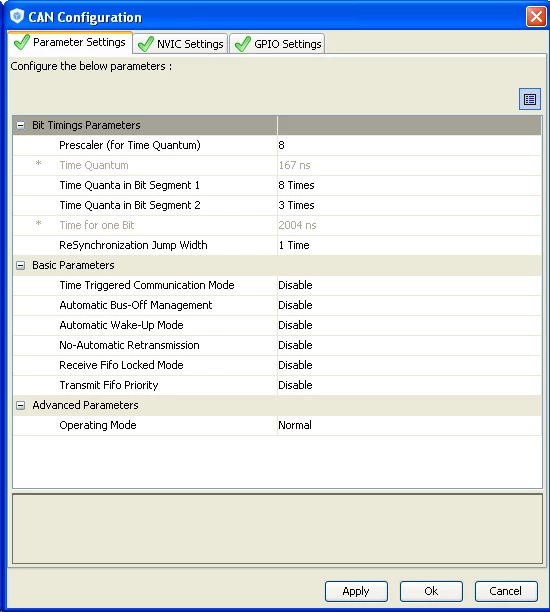Select the Prescaler (for Time Quantum) label
Image resolution: width=550 pixels, height=612 pixels.
pos(130,145)
